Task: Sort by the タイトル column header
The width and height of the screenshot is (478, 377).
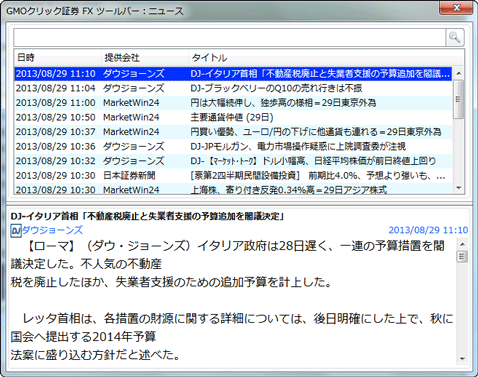Action: 326,58
